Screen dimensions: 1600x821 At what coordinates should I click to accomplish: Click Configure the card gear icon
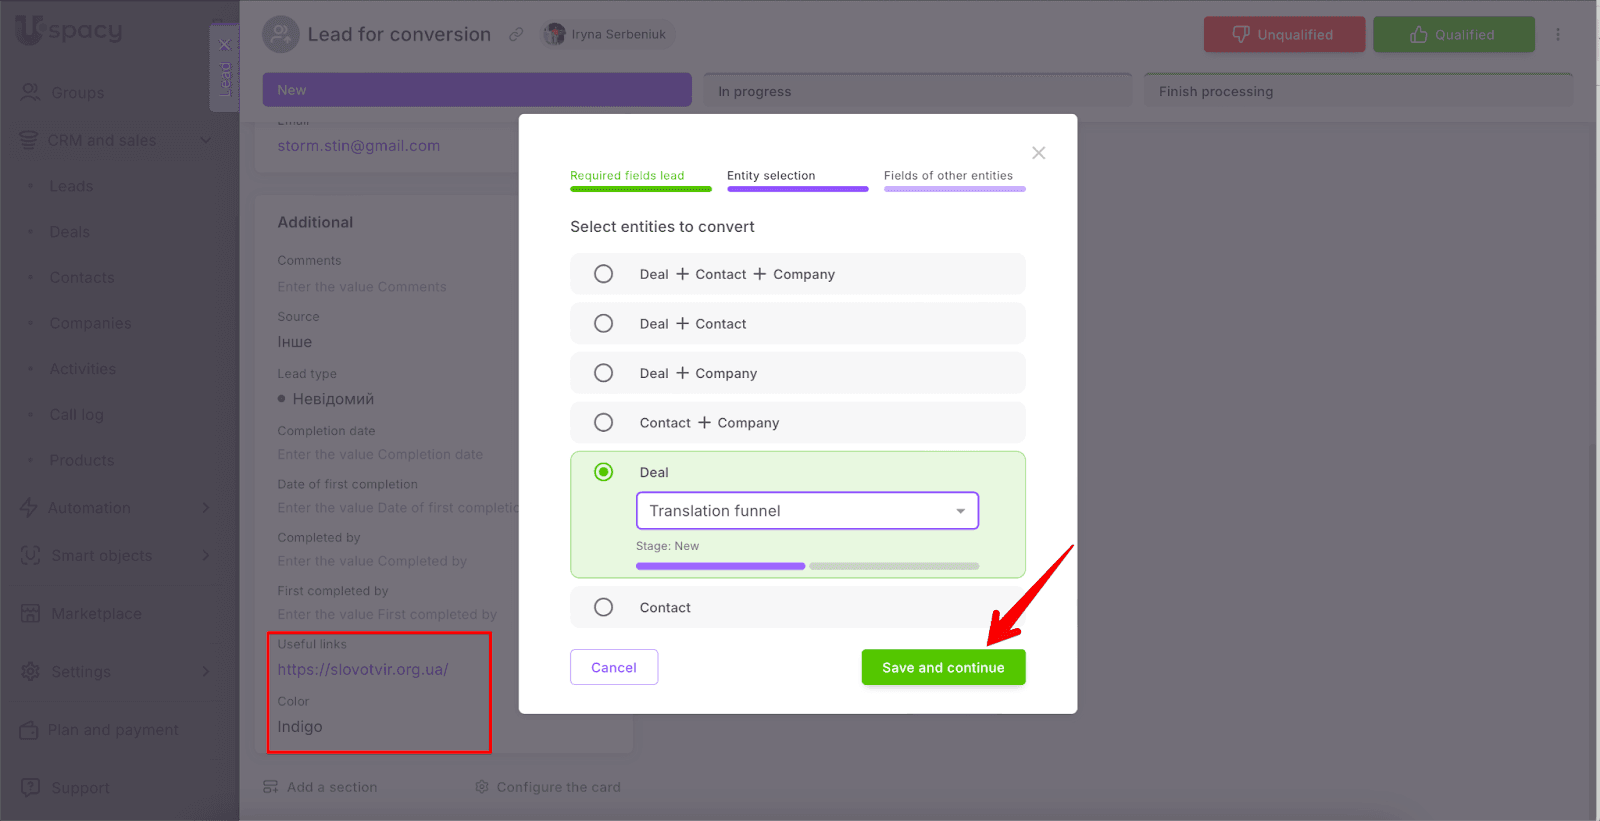click(482, 787)
